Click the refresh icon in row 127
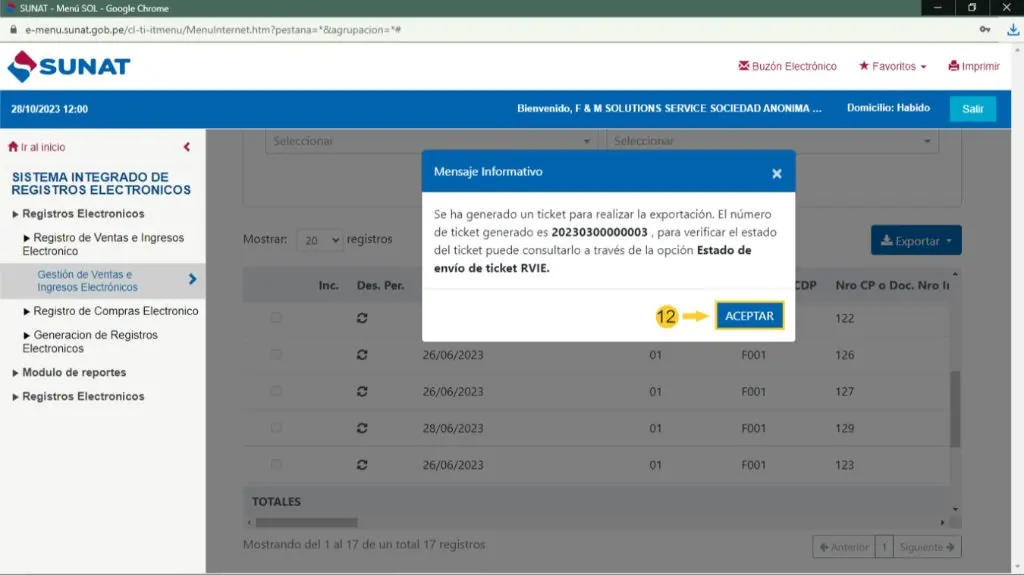The image size is (1024, 575). 362,392
